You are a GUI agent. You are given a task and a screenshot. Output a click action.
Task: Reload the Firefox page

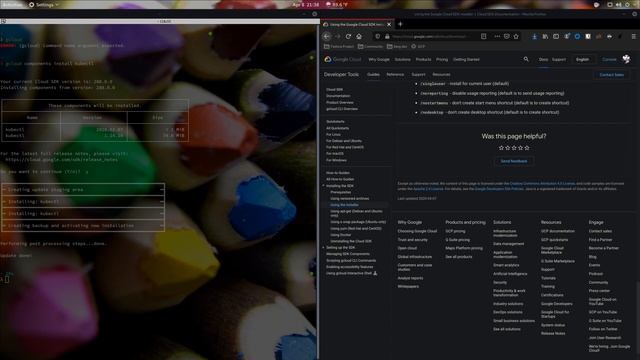(x=348, y=36)
